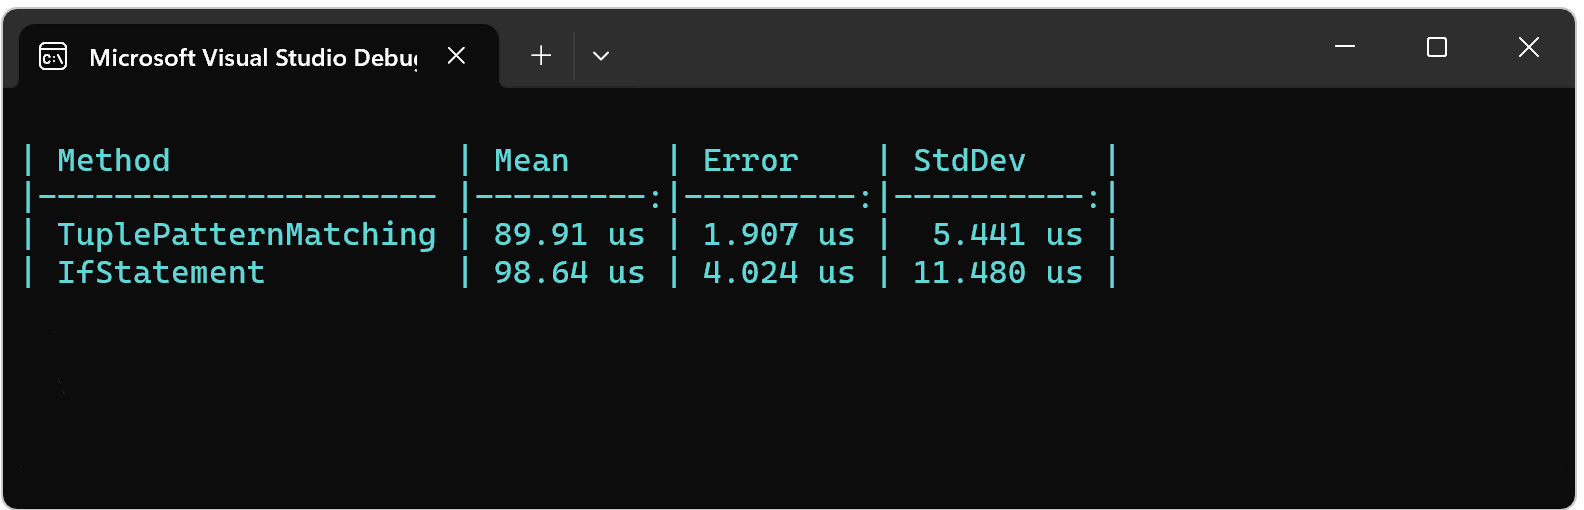Viewport: 1584px width, 510px height.
Task: Click the 1.907 us error value
Action: [x=779, y=235]
